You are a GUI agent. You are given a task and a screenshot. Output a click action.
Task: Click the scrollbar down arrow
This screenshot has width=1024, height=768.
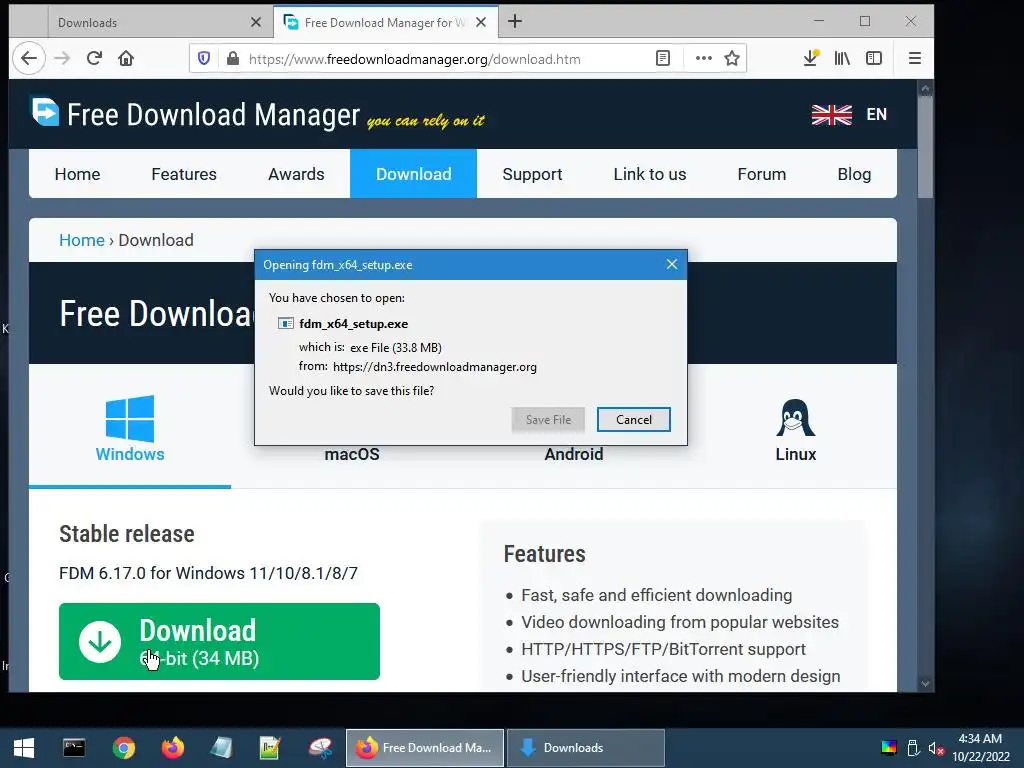pyautogui.click(x=925, y=684)
